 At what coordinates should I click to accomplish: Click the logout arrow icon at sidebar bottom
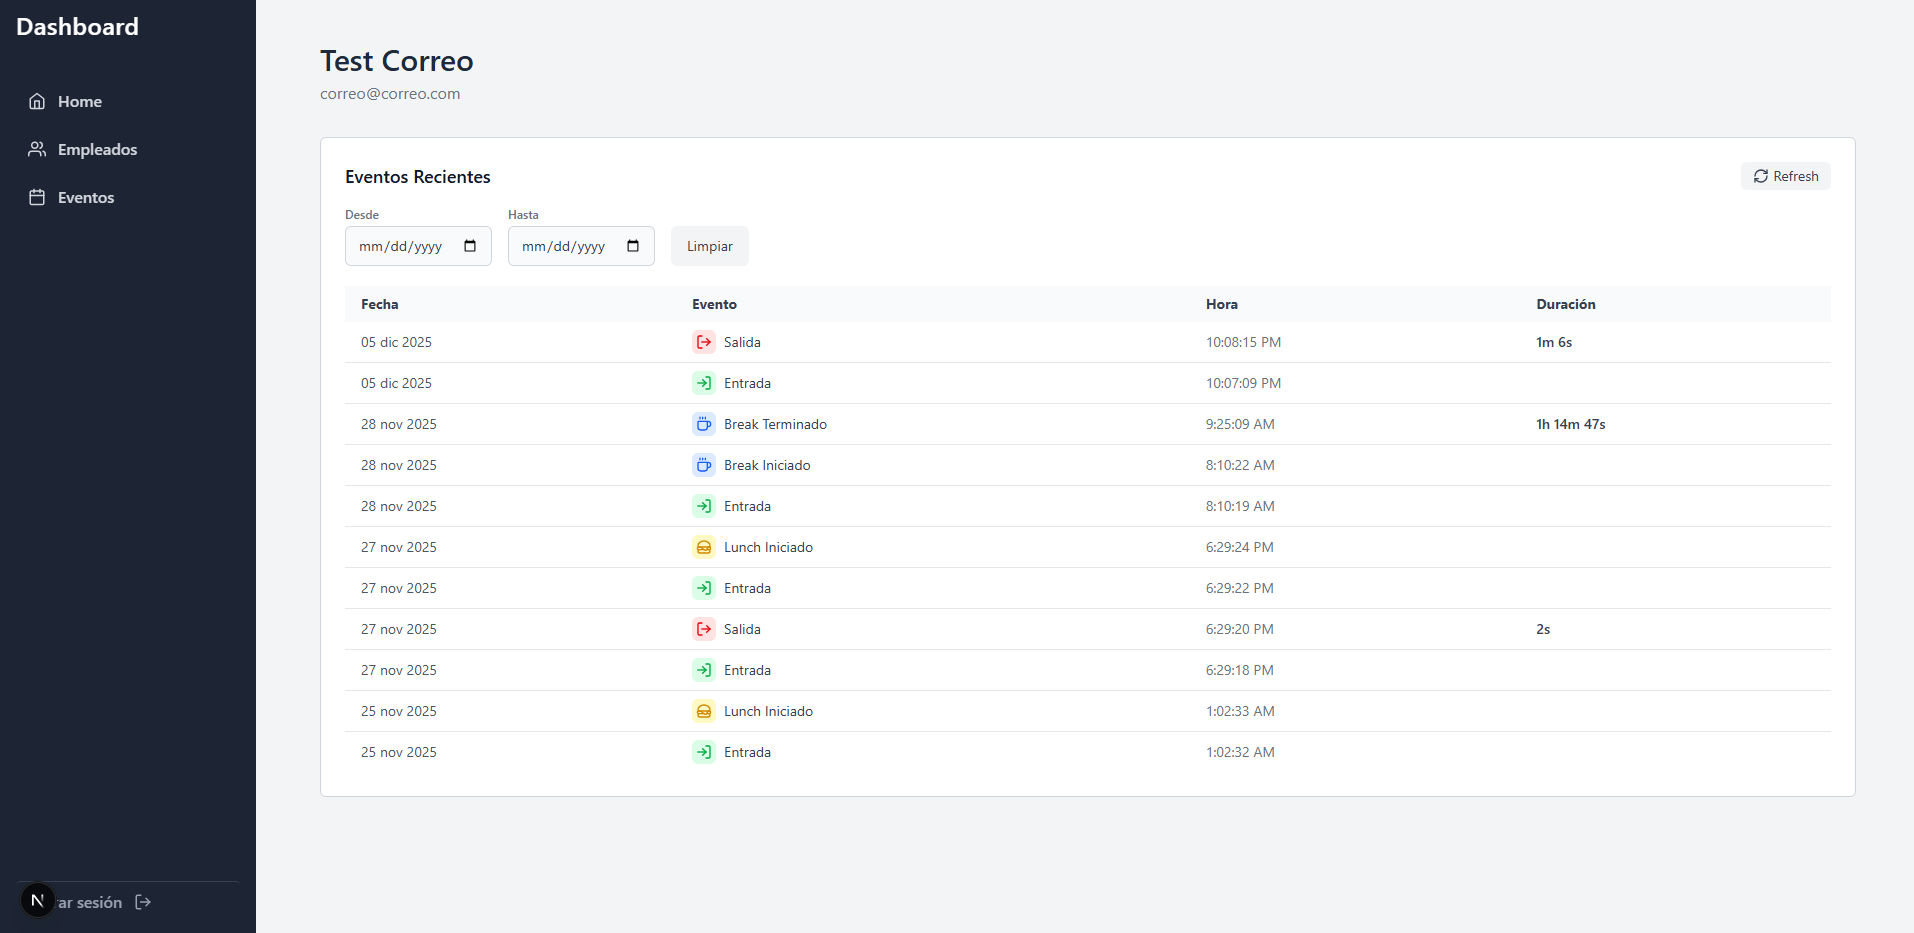click(x=143, y=902)
